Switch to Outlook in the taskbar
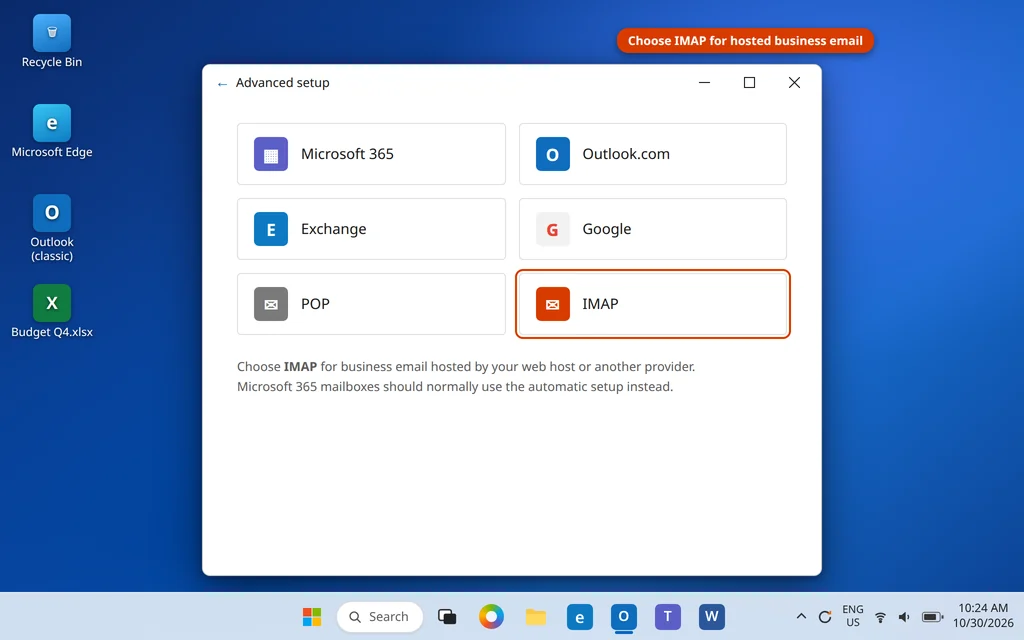This screenshot has width=1024, height=640. [x=624, y=616]
